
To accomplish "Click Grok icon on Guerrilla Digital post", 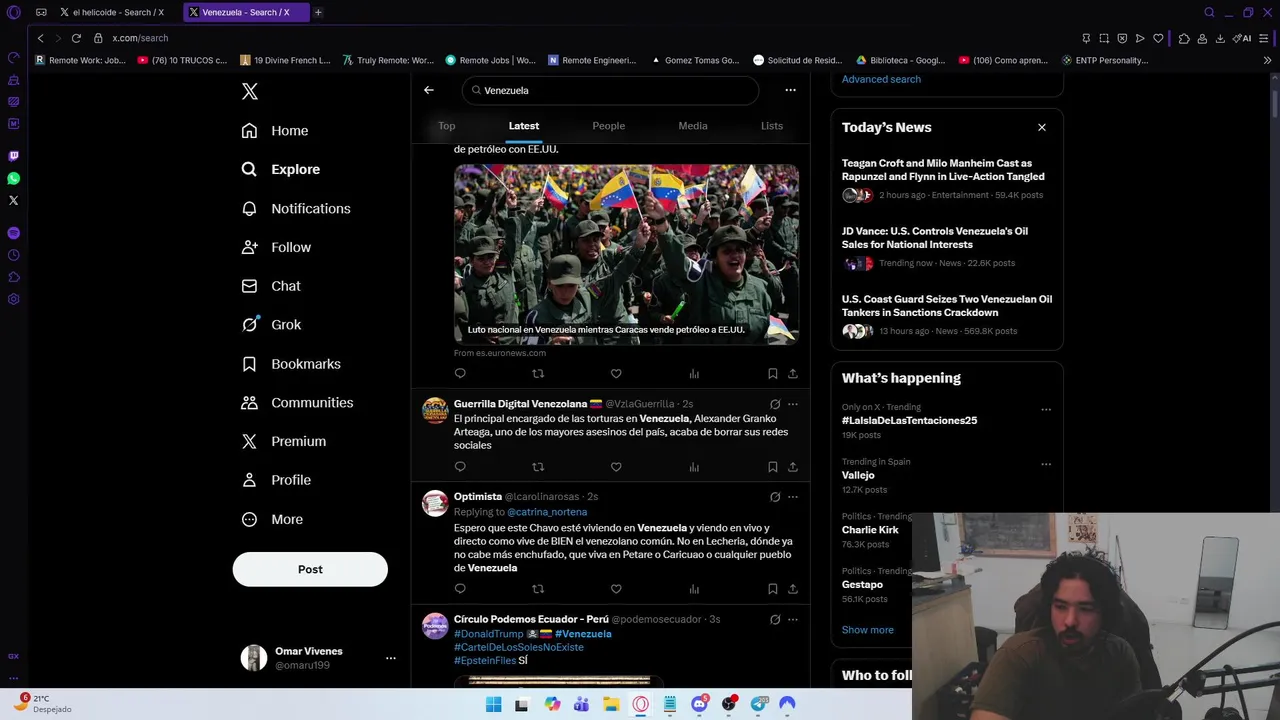I will pyautogui.click(x=775, y=404).
